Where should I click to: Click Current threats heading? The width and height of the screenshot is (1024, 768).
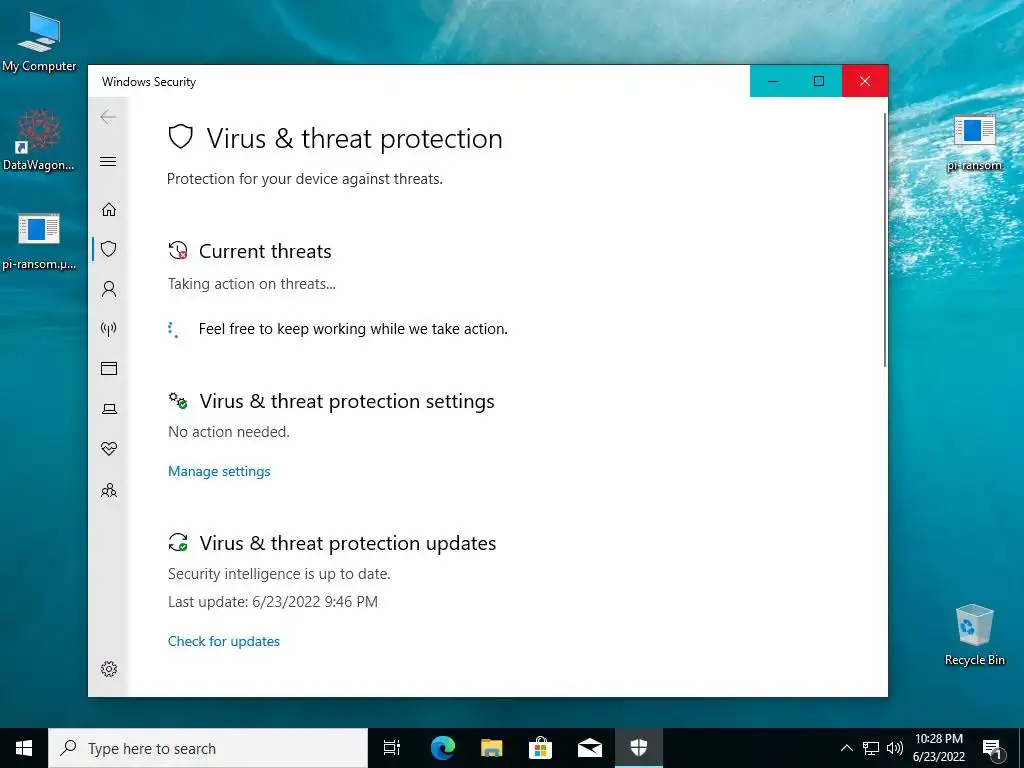[265, 251]
